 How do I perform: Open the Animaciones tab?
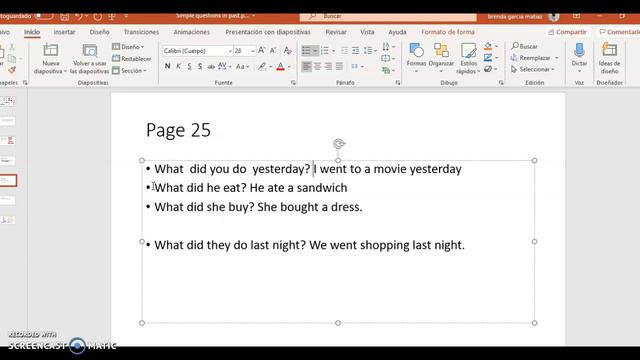coord(191,32)
